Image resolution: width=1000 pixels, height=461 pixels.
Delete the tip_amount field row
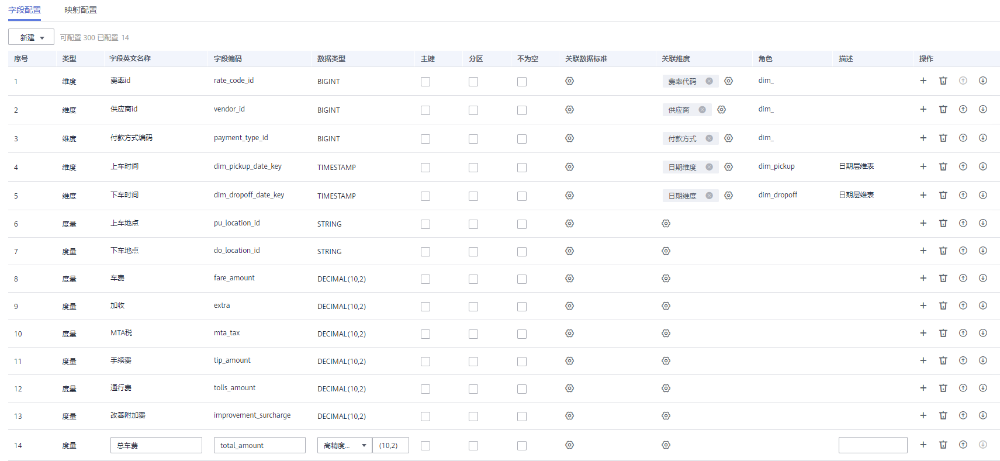click(942, 360)
